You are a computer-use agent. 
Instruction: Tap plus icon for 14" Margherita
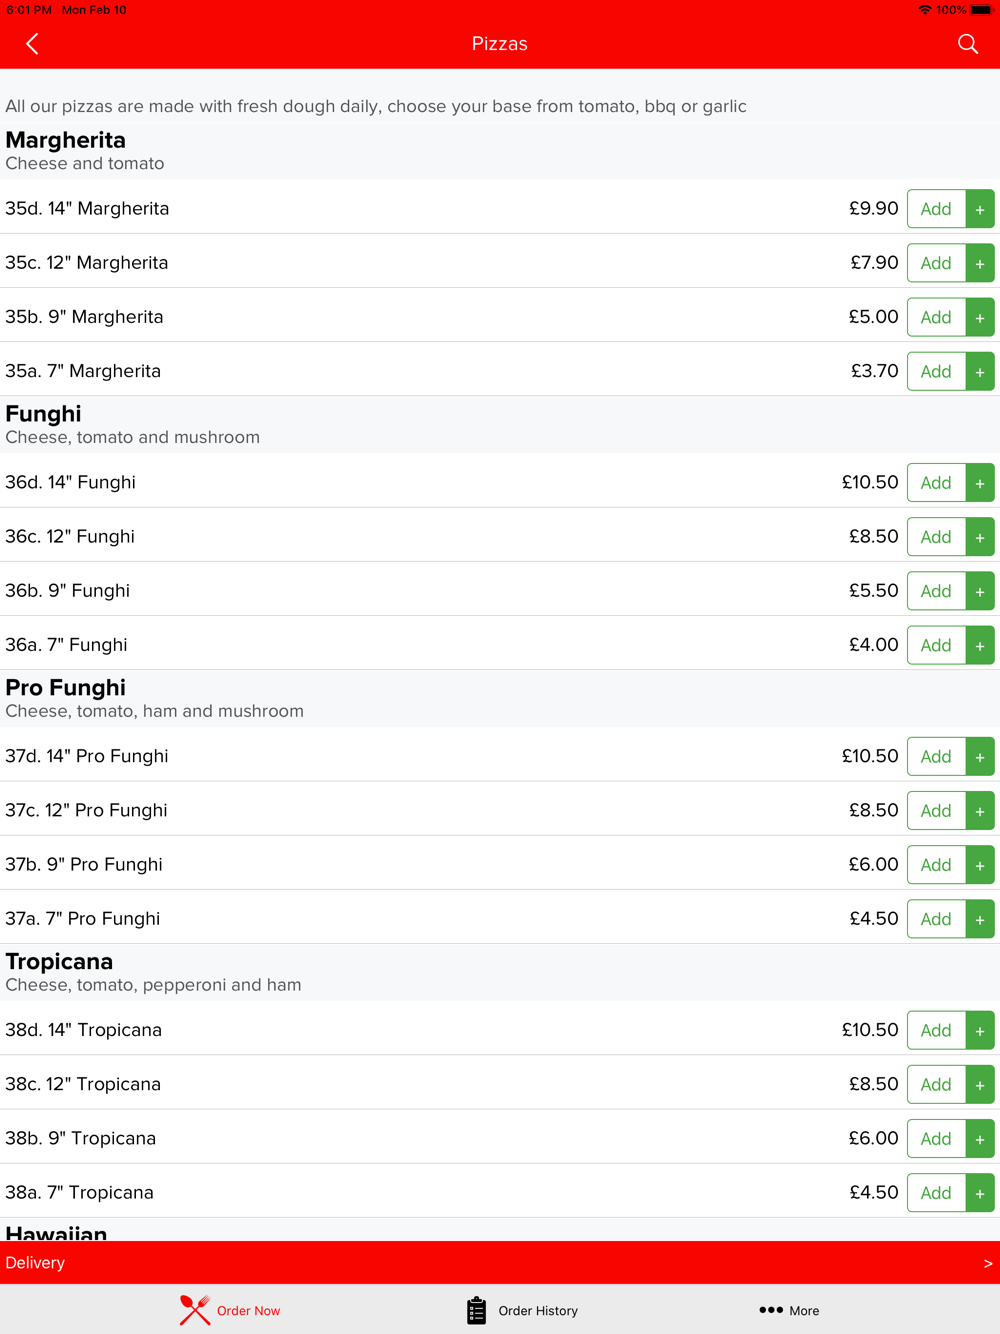point(980,209)
